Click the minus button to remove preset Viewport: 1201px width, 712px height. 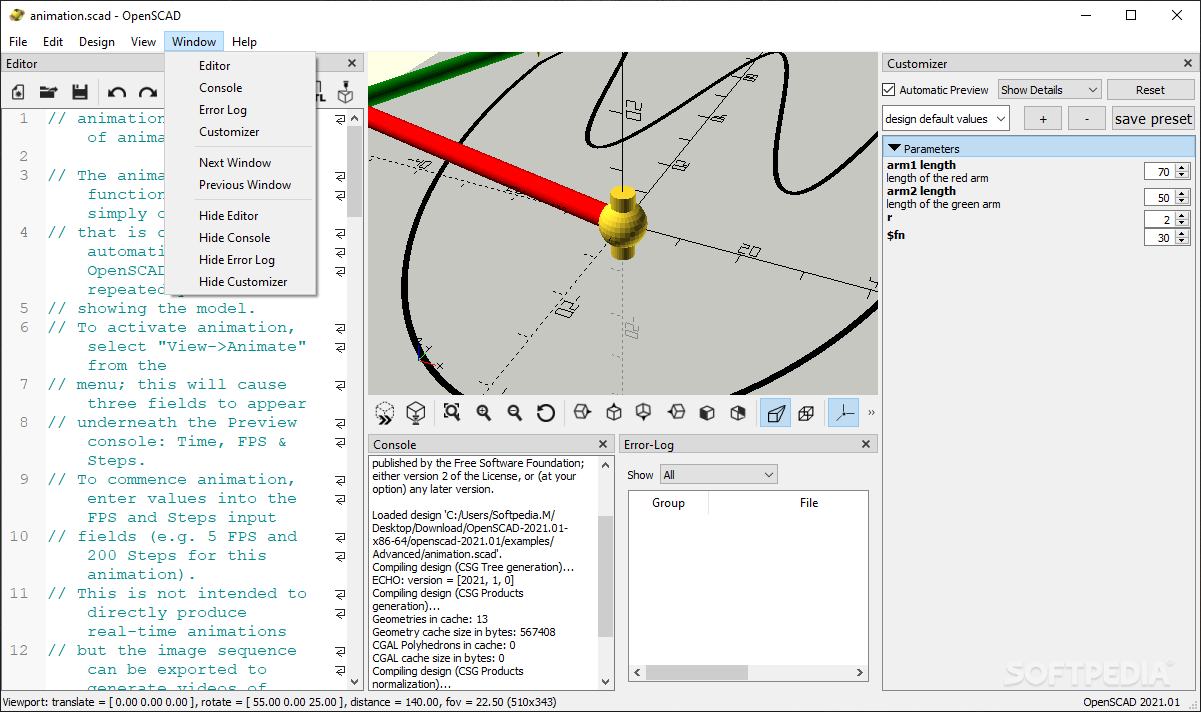(1087, 119)
